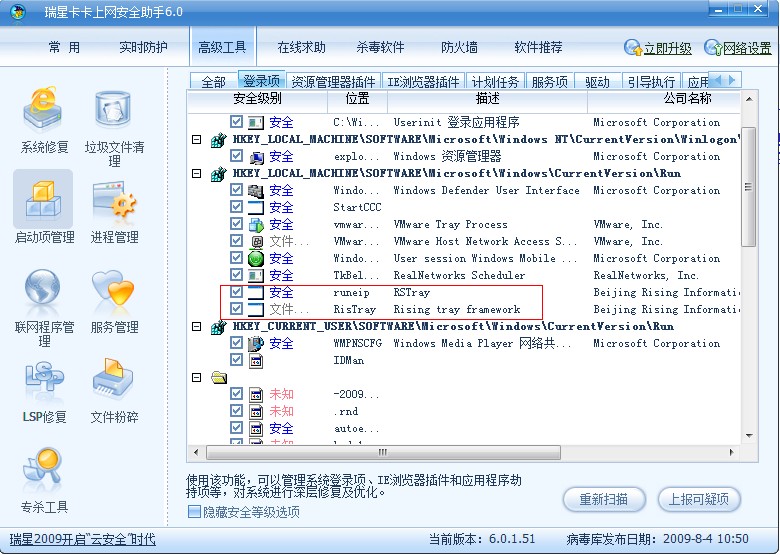Click the explorer entry icon
Image resolution: width=780 pixels, height=555 pixels.
256,157
